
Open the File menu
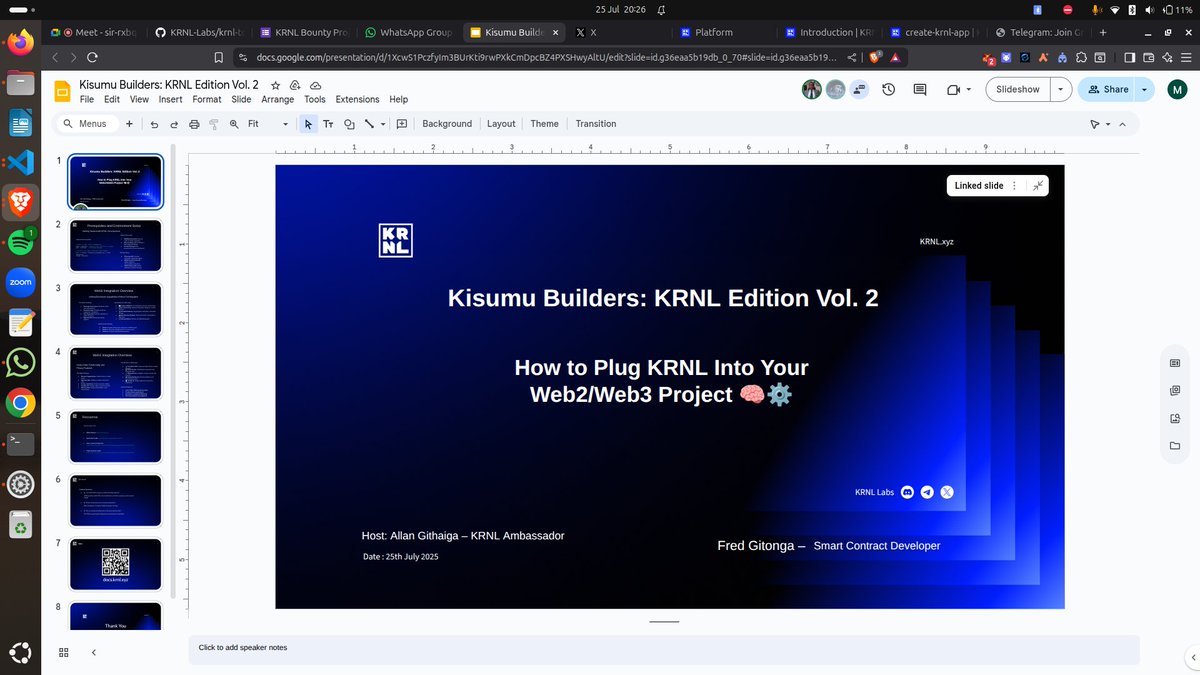click(x=87, y=100)
